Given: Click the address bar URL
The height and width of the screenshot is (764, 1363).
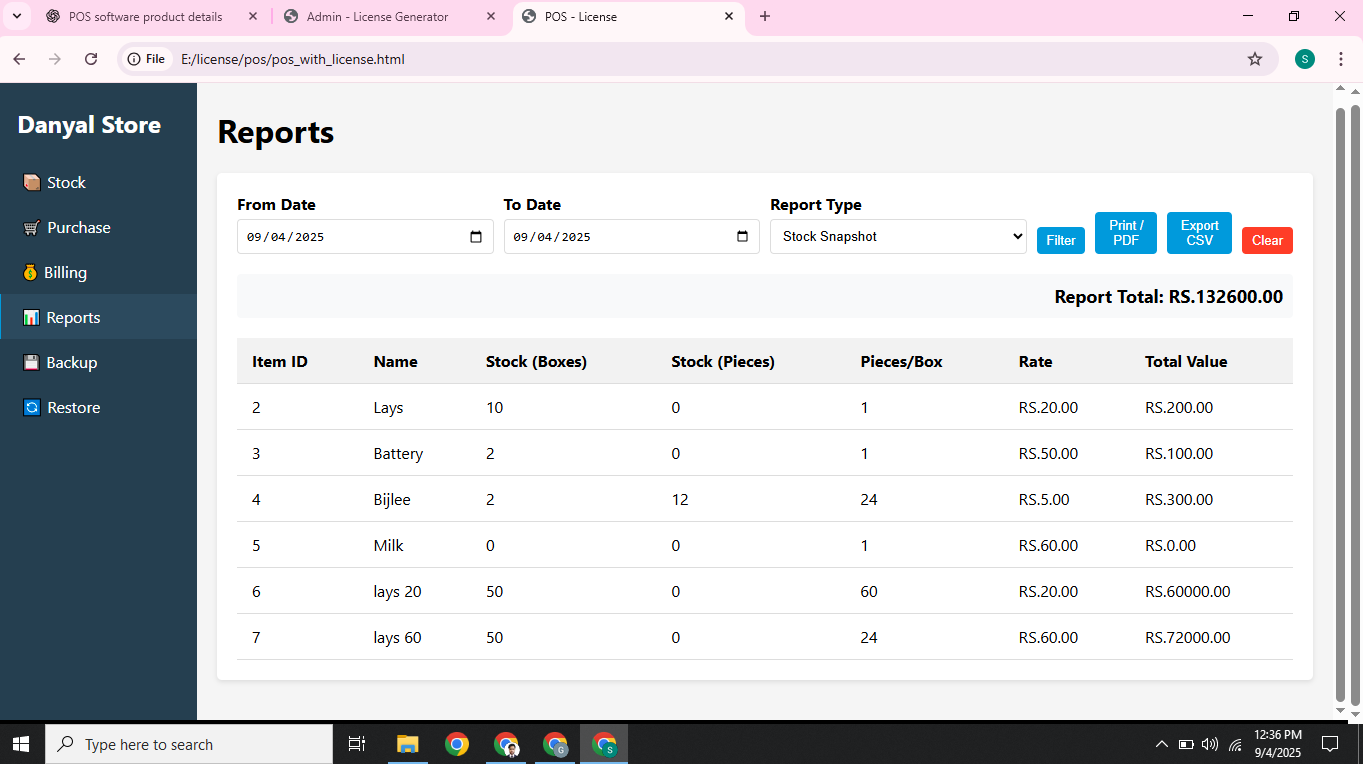Looking at the screenshot, I should [293, 59].
